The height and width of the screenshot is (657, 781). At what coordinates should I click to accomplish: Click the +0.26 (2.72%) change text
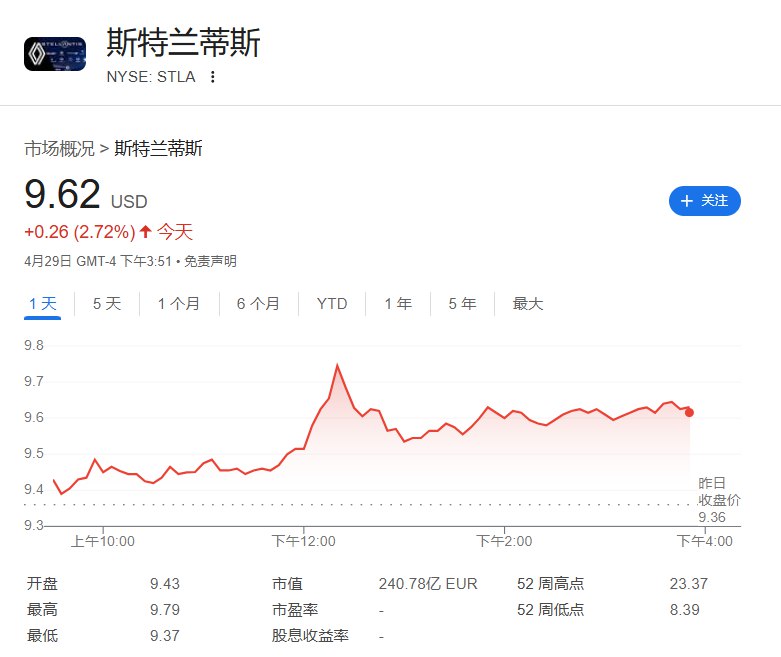point(80,232)
